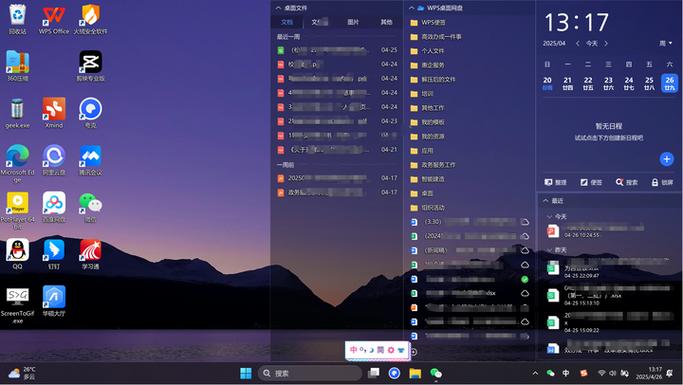Click the taskbar clock showing 13:17
Screen dimensions: 683x385
coord(648,373)
